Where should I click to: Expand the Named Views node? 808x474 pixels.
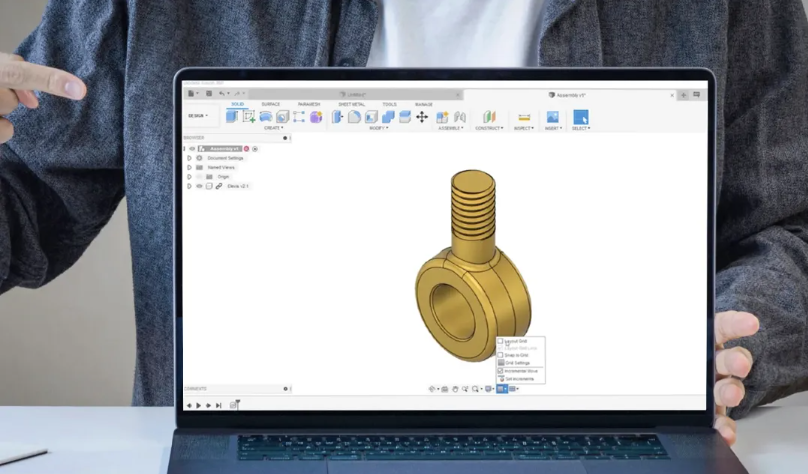click(x=189, y=167)
